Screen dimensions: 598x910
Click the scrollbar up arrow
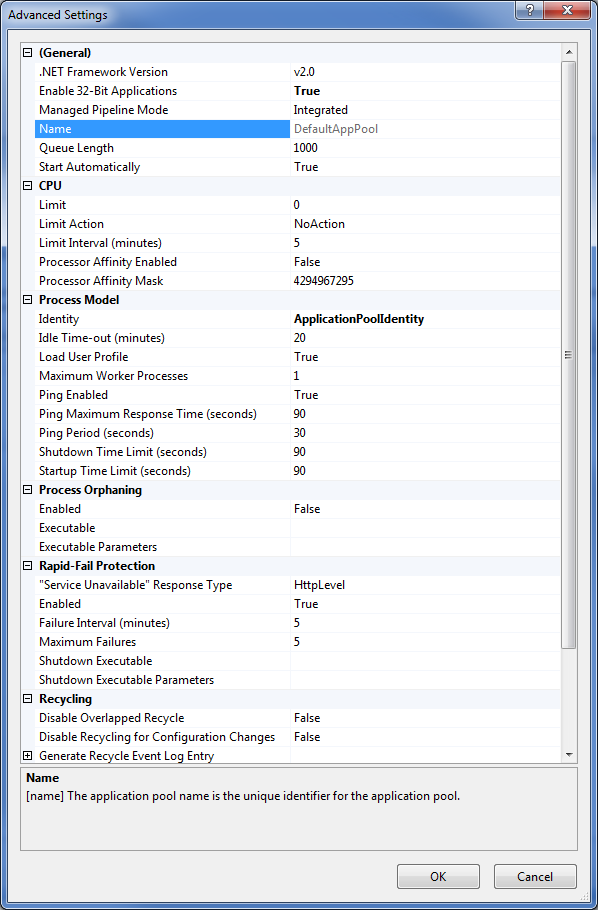point(569,52)
